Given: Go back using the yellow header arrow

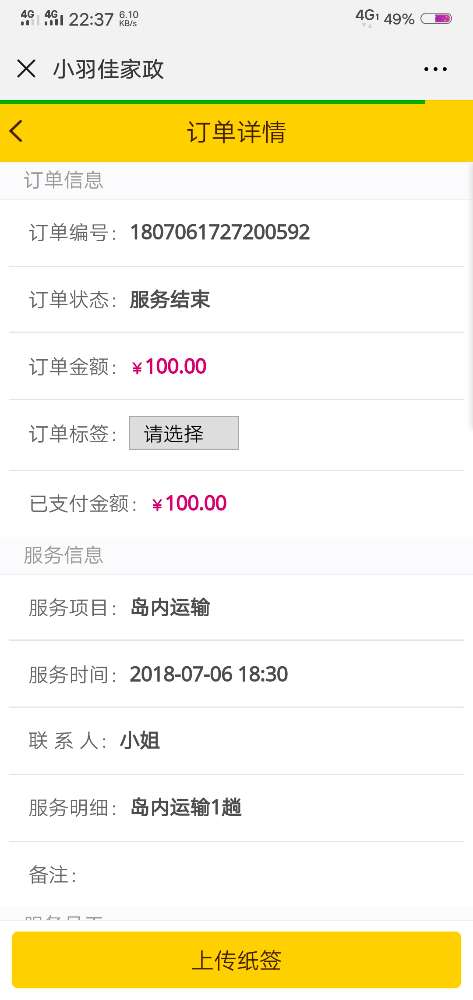Looking at the screenshot, I should tap(16, 131).
